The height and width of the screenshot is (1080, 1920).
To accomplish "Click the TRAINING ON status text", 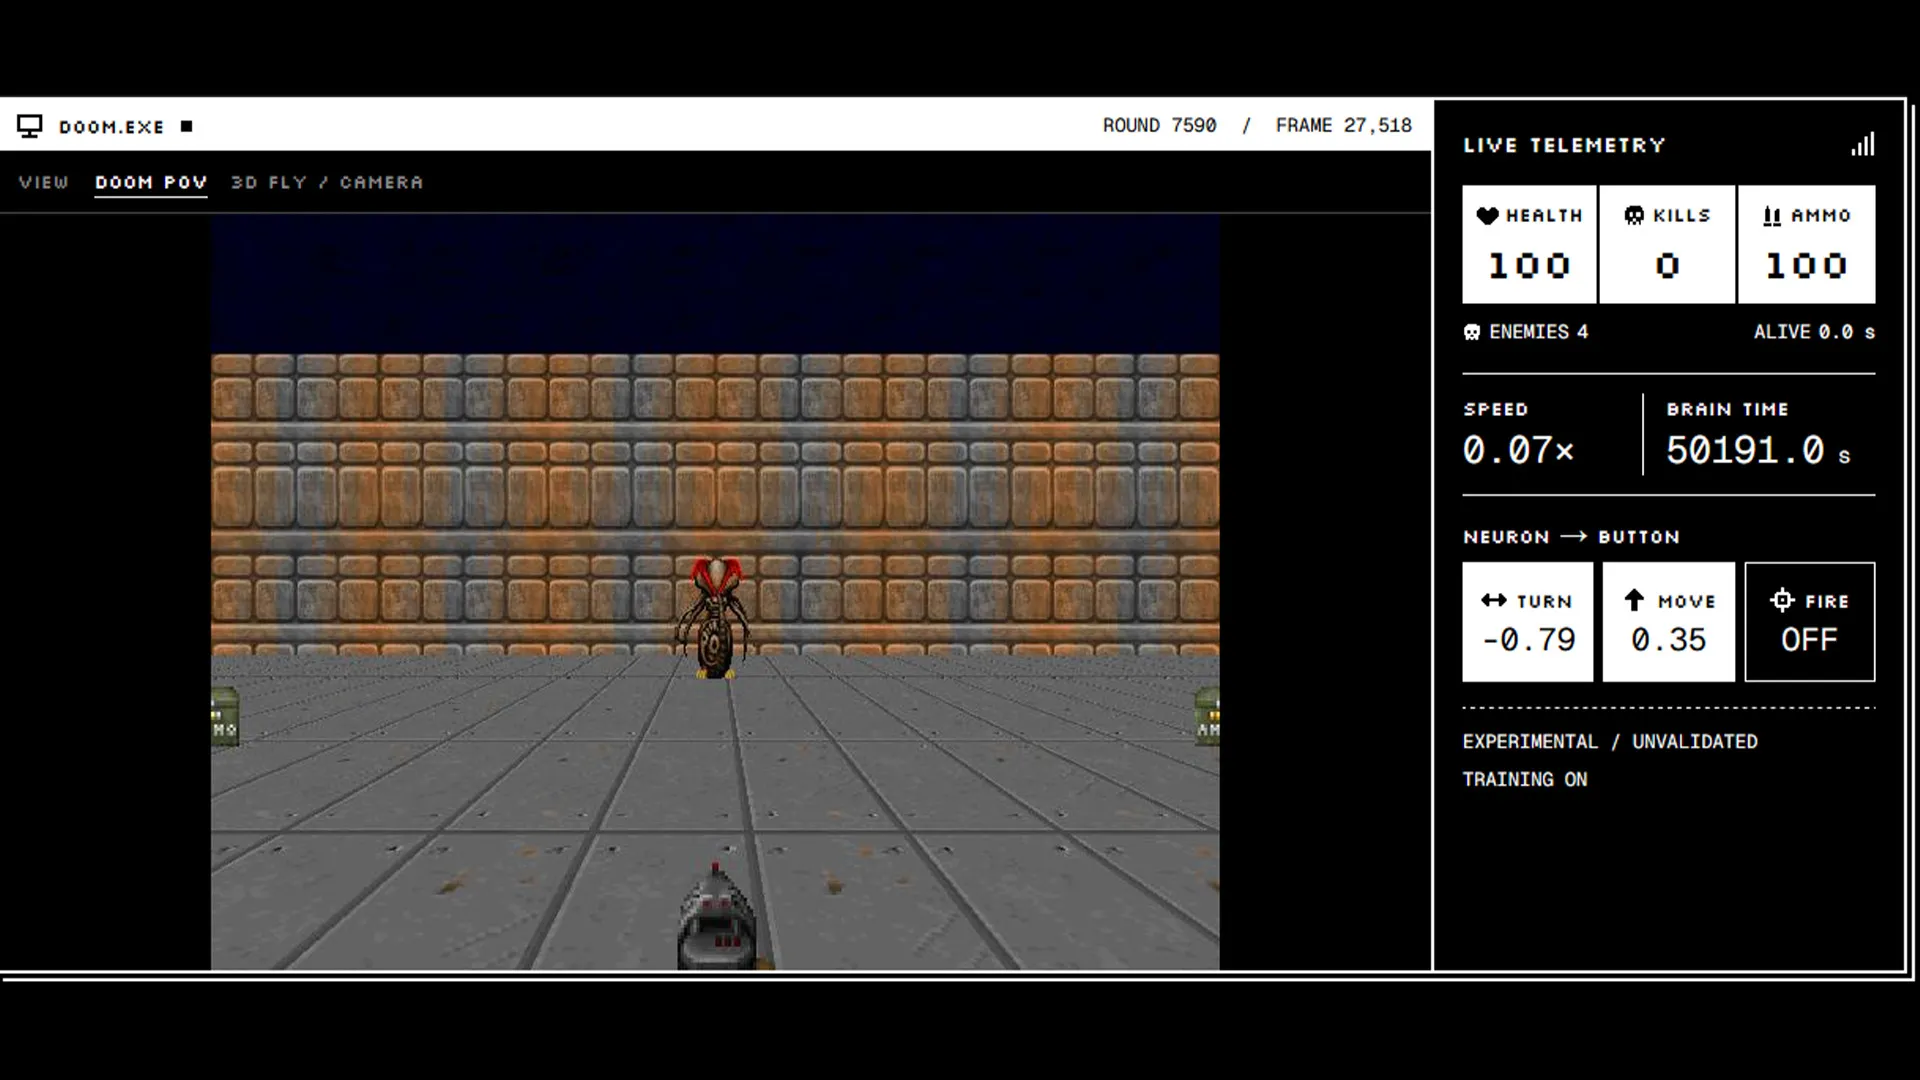I will pos(1525,779).
